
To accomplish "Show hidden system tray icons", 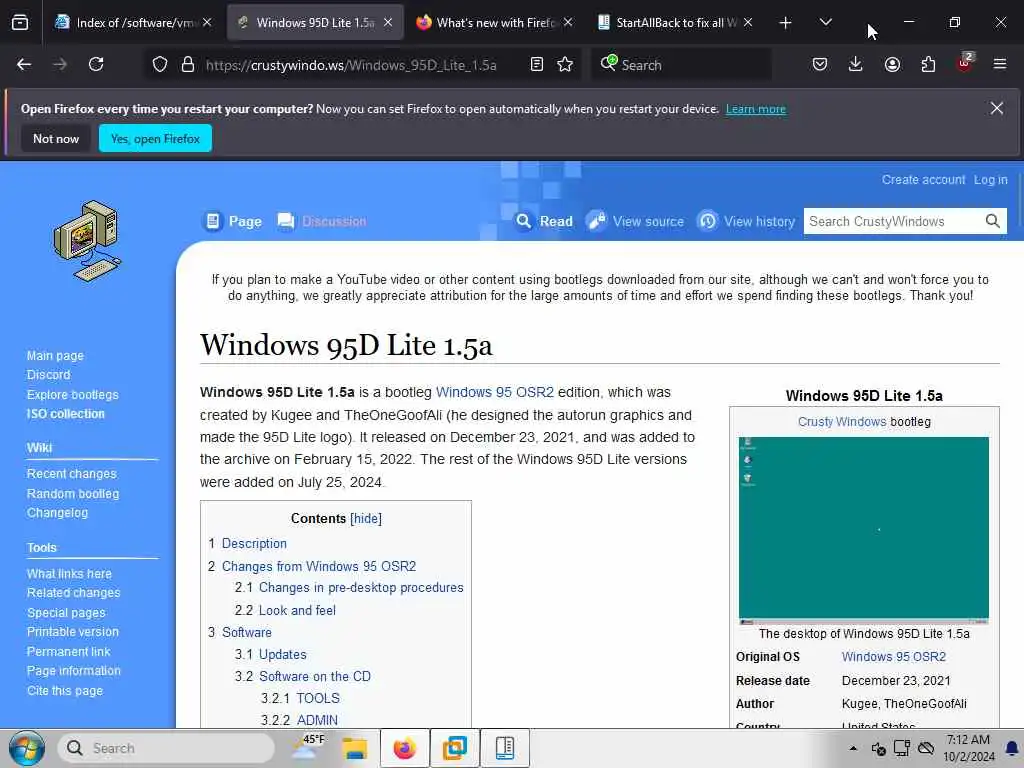I will tap(853, 748).
